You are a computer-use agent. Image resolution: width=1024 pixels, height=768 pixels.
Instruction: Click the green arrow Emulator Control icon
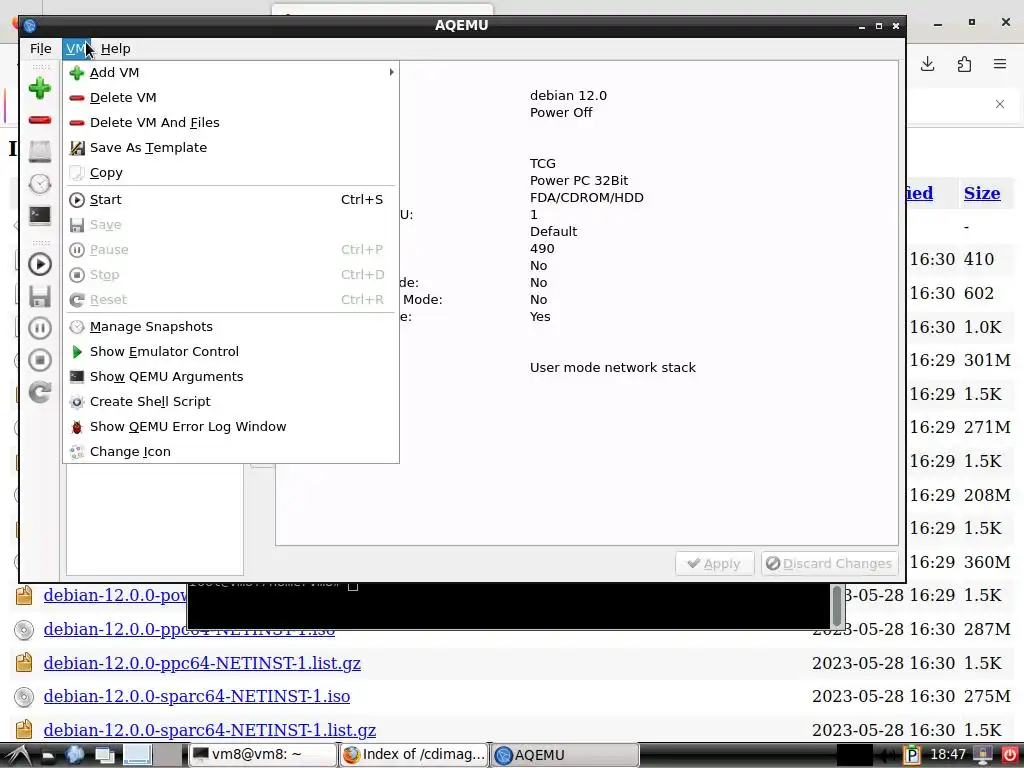(x=77, y=352)
